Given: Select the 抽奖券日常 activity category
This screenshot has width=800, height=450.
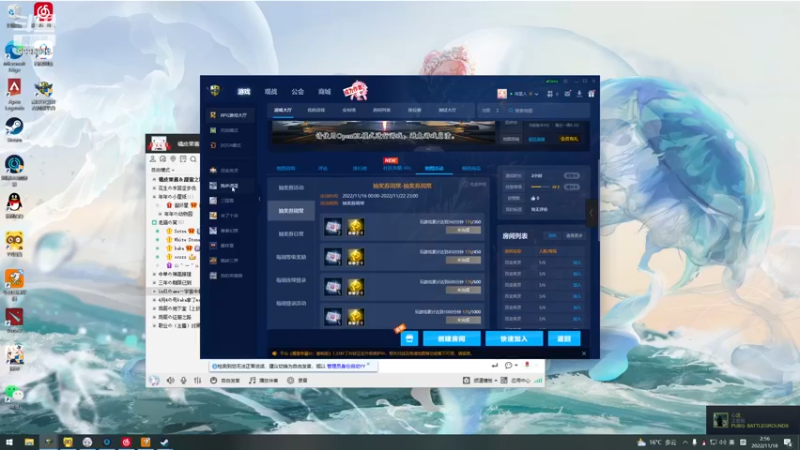Looking at the screenshot, I should coord(291,234).
